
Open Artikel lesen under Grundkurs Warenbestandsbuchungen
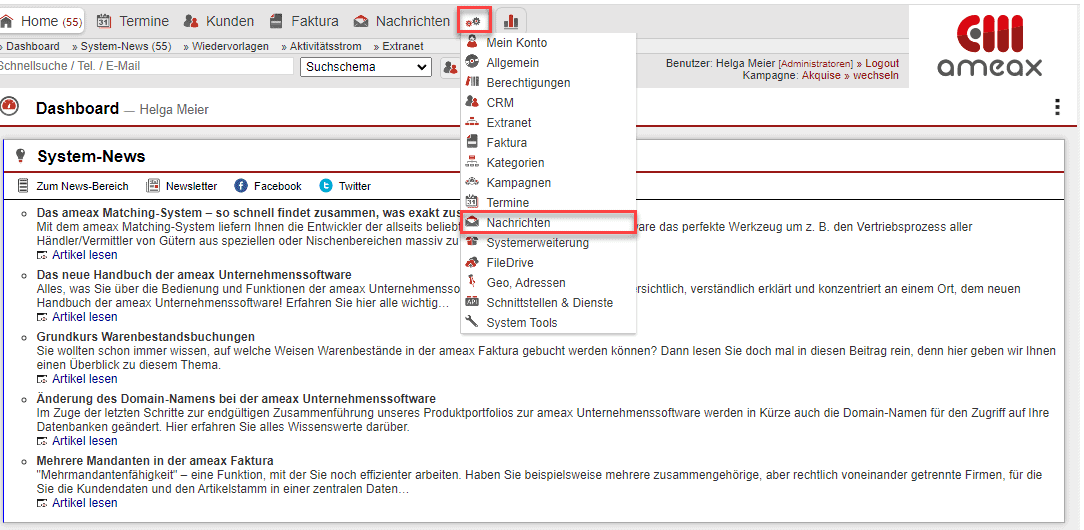pyautogui.click(x=84, y=379)
